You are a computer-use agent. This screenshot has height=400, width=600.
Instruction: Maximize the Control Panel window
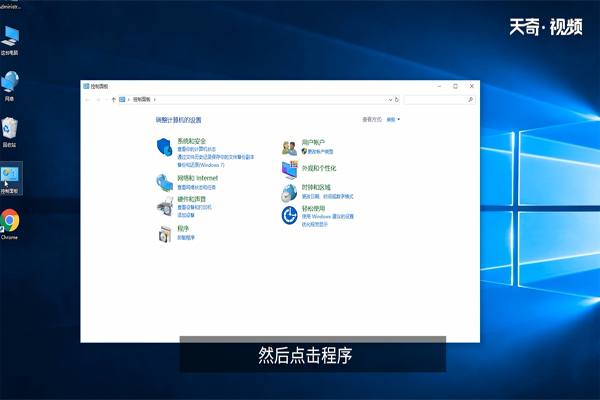click(x=455, y=87)
